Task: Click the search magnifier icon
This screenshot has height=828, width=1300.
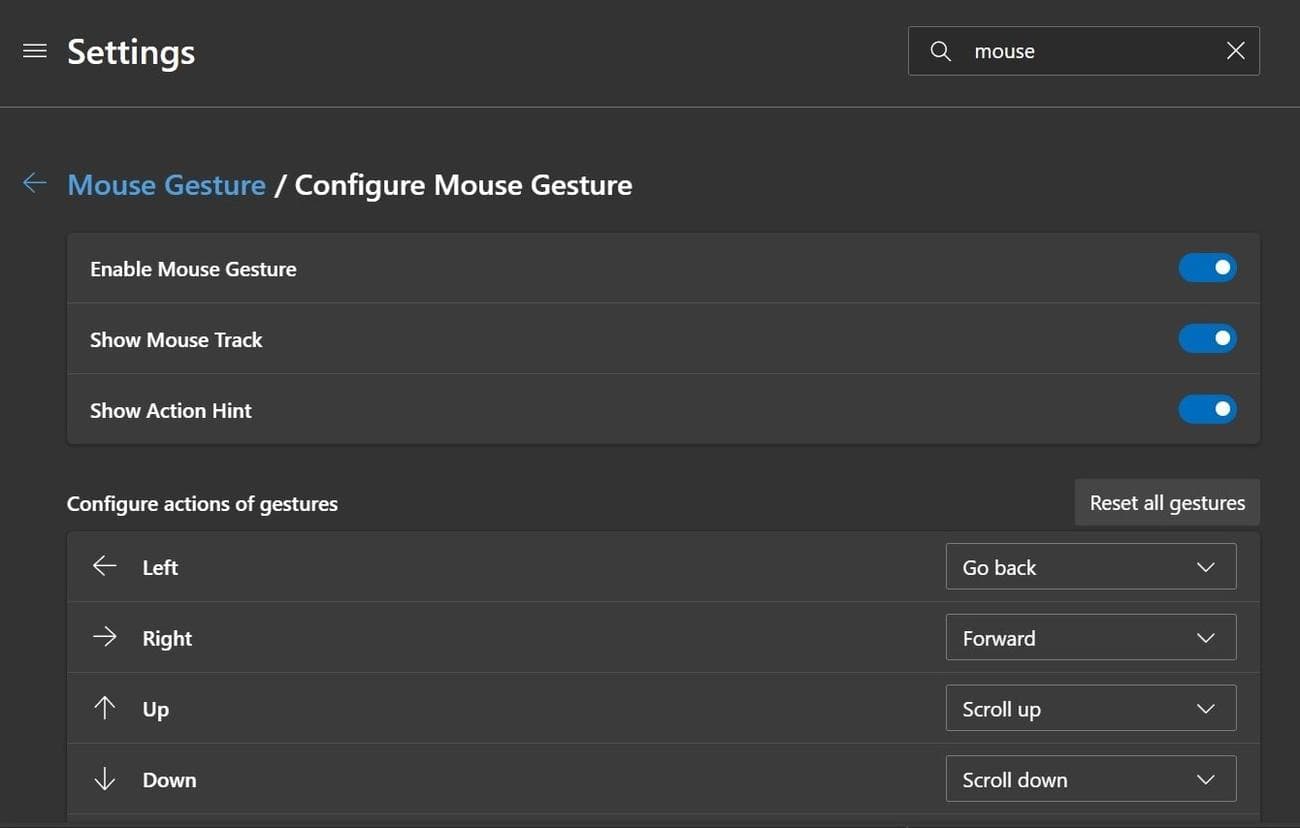Action: [940, 51]
